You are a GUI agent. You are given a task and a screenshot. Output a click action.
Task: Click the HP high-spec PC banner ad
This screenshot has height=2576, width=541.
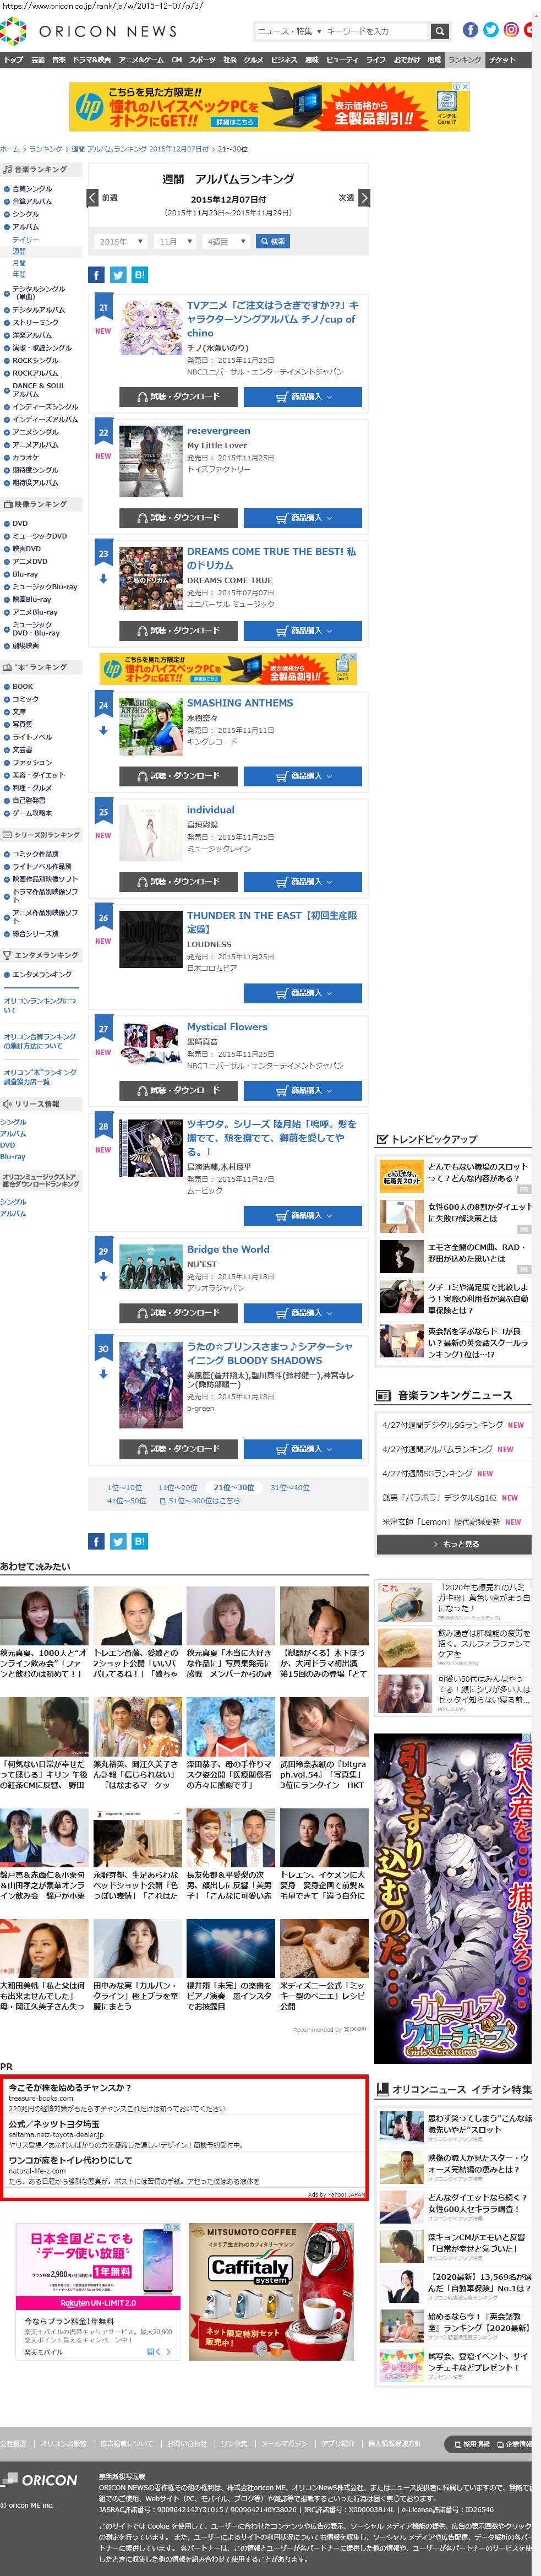tap(269, 107)
